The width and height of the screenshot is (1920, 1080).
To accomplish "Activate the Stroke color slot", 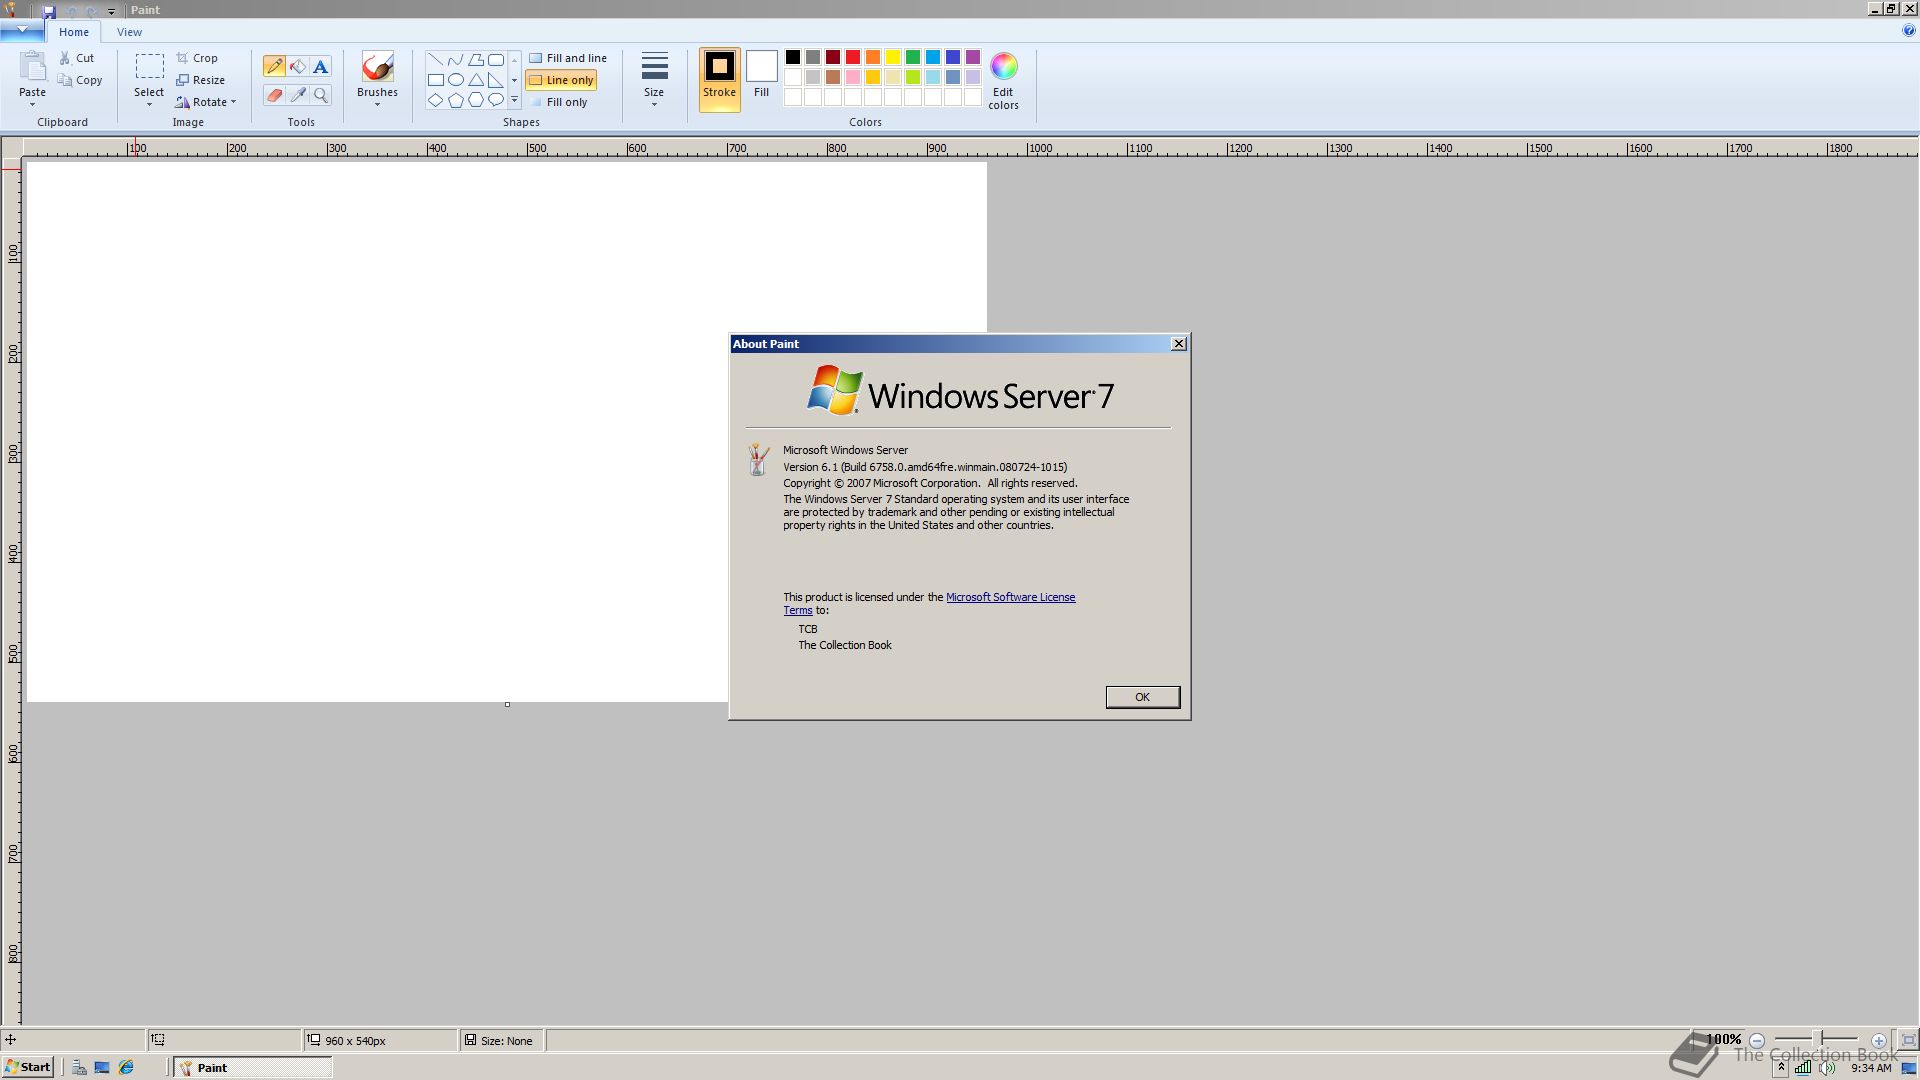I will (719, 79).
